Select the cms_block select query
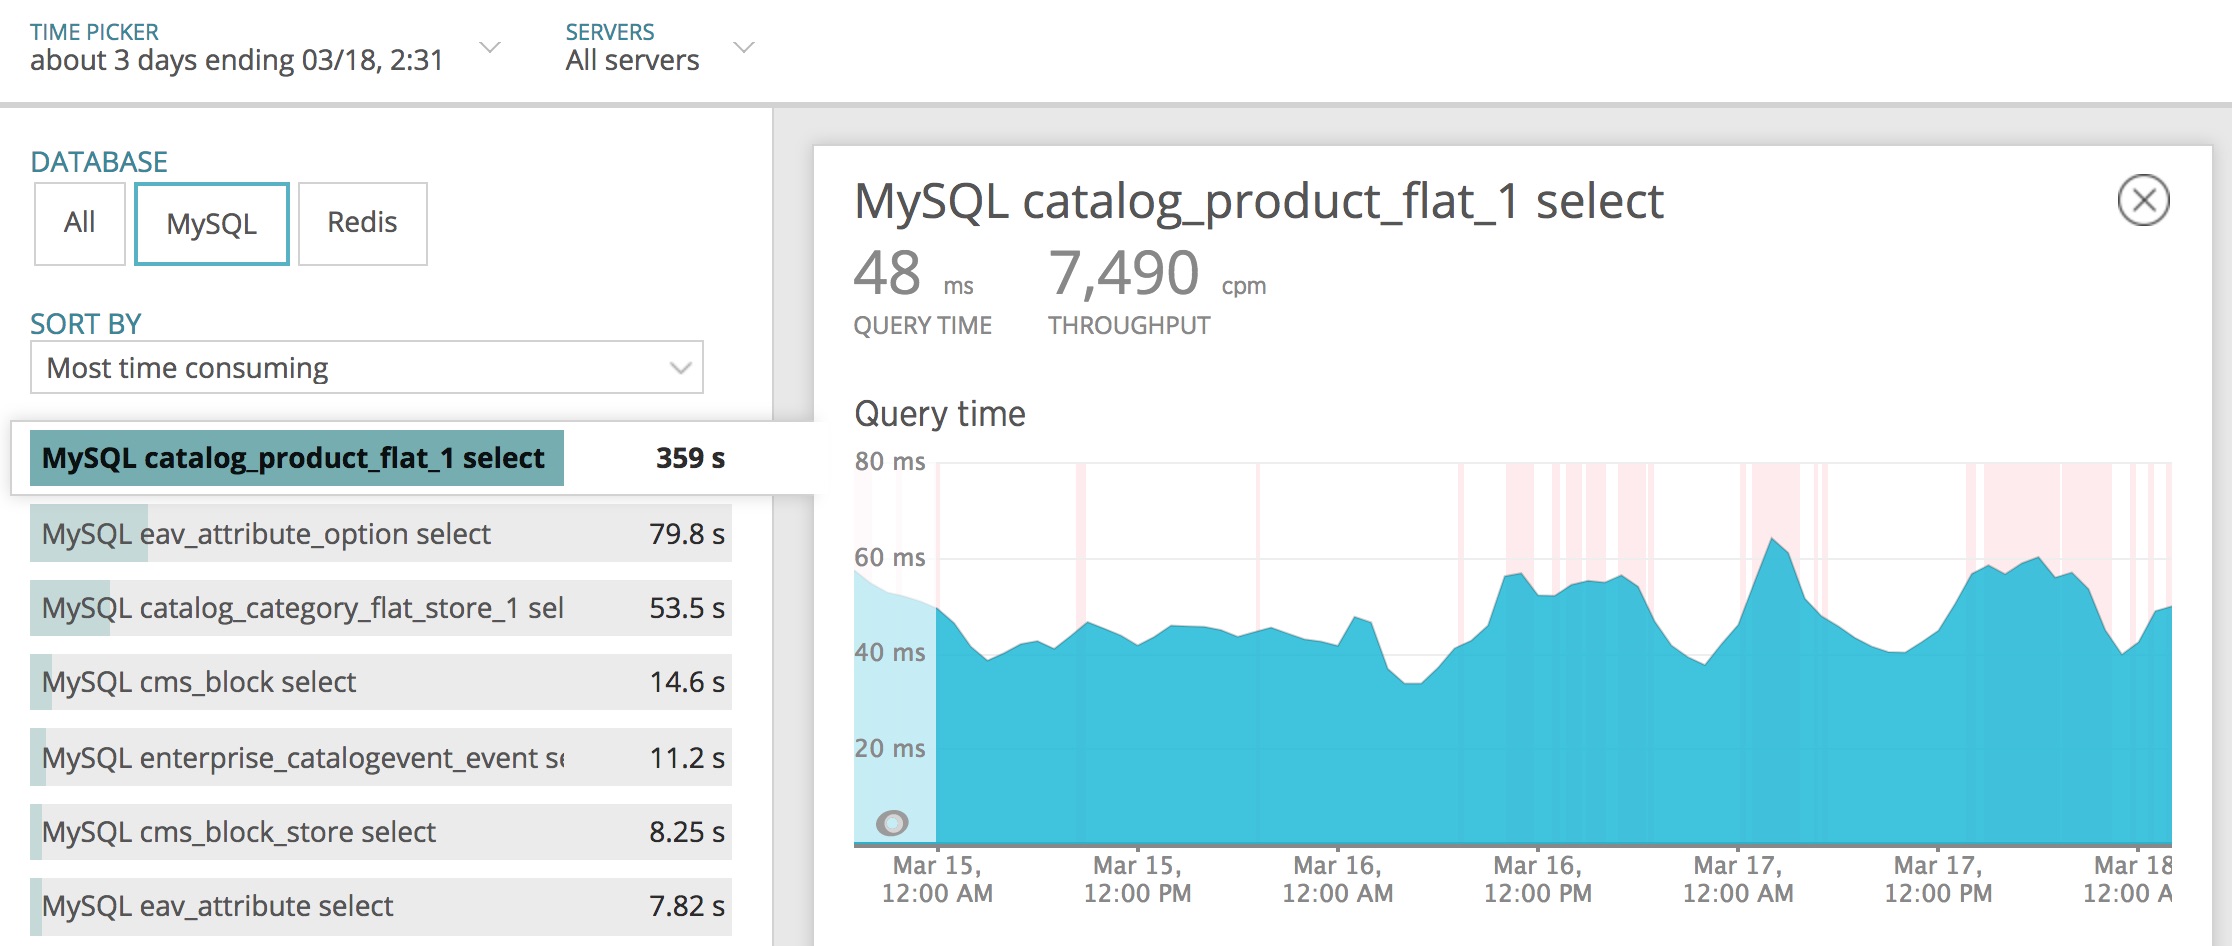 coord(197,682)
